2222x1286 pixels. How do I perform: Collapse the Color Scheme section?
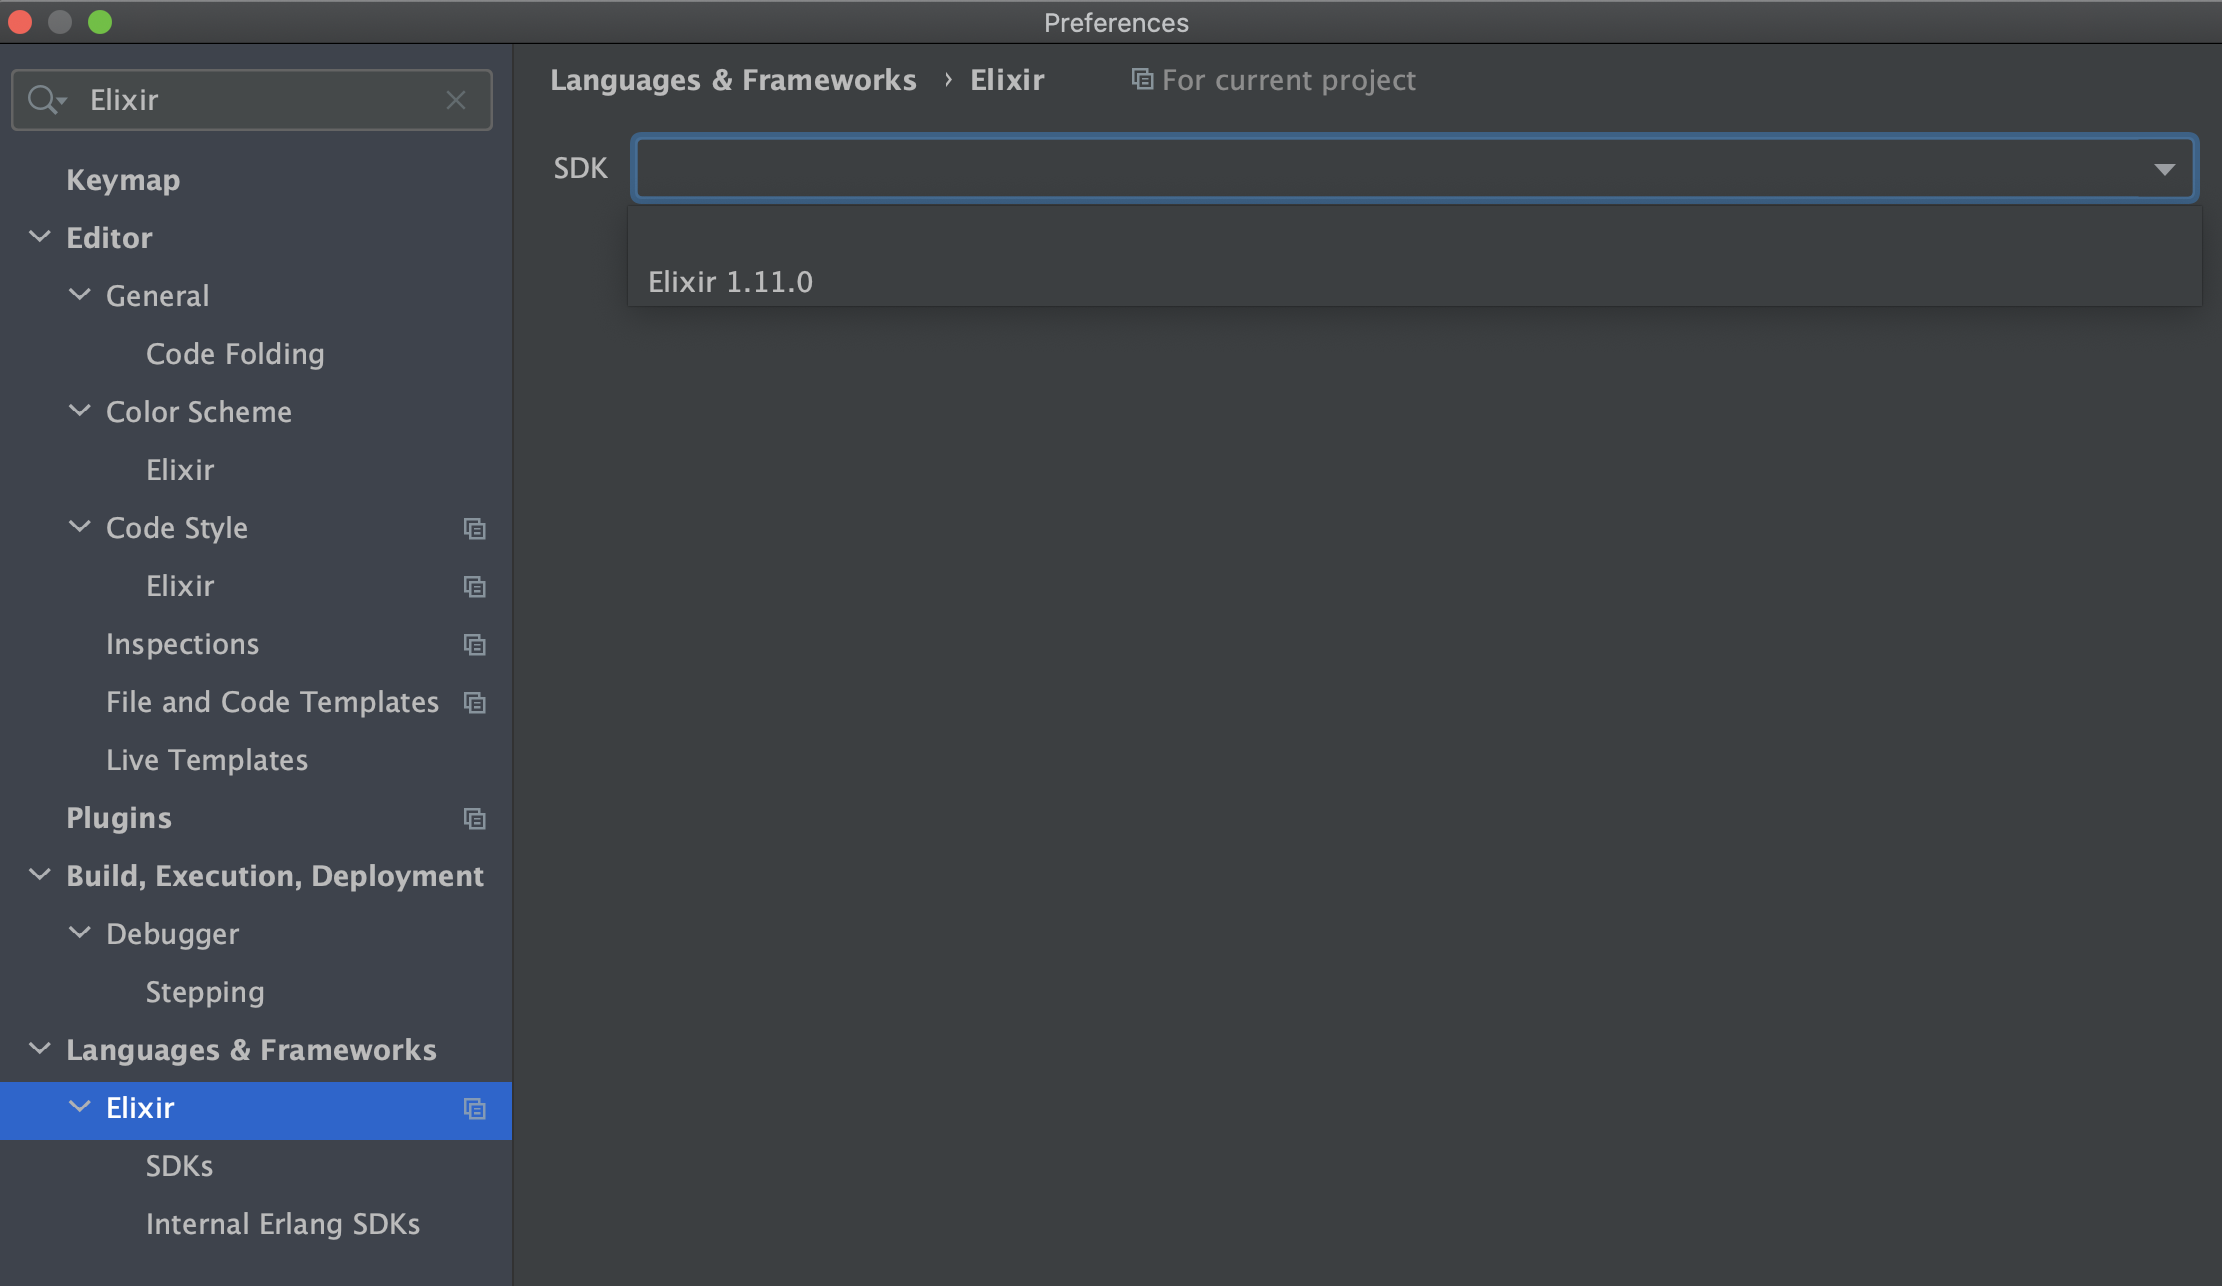pyautogui.click(x=80, y=411)
